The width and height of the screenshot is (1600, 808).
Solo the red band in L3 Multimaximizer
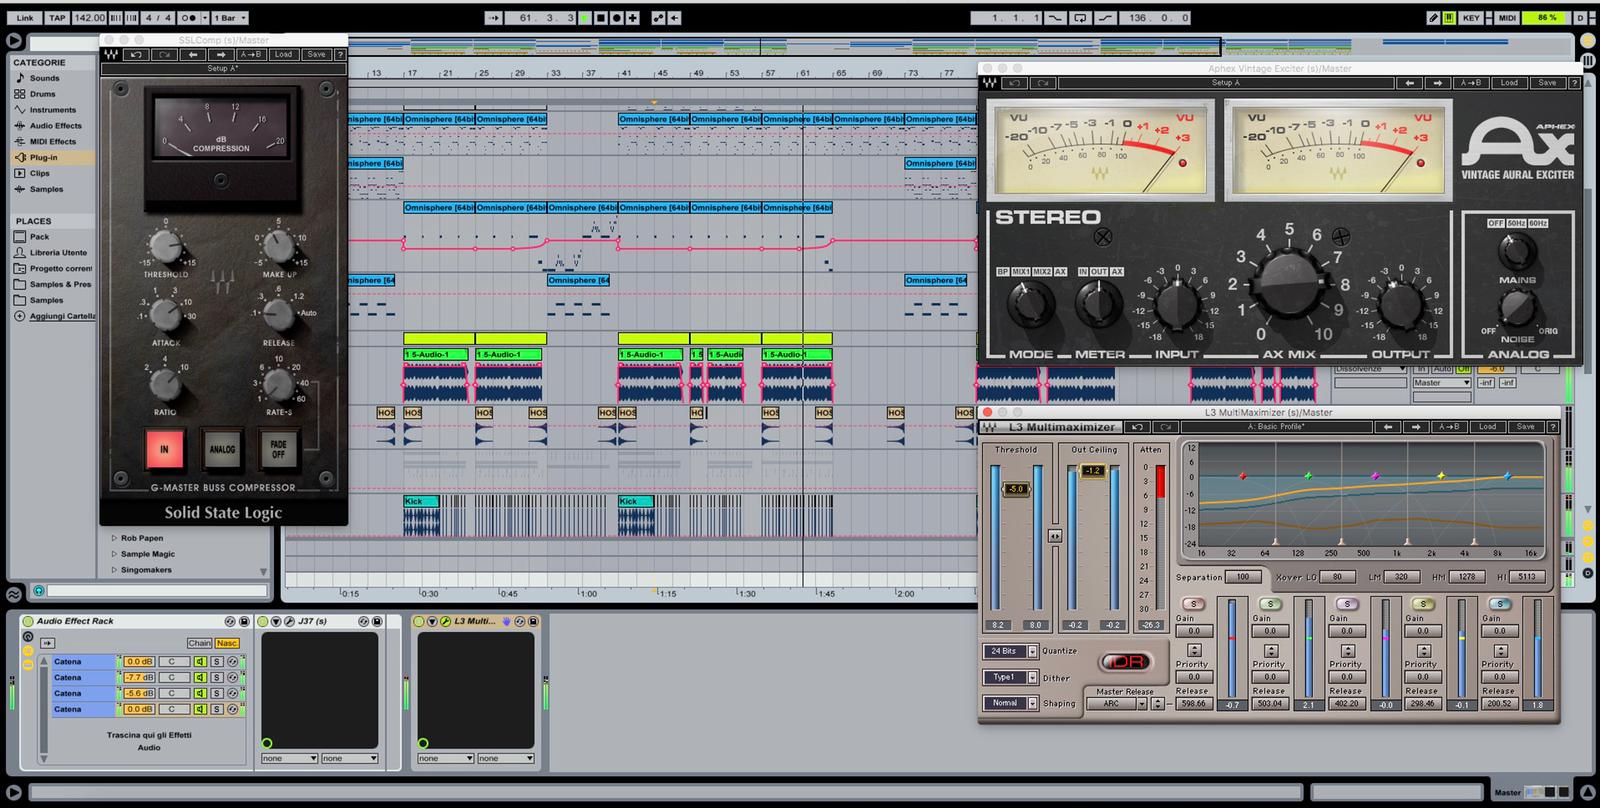[x=1193, y=604]
